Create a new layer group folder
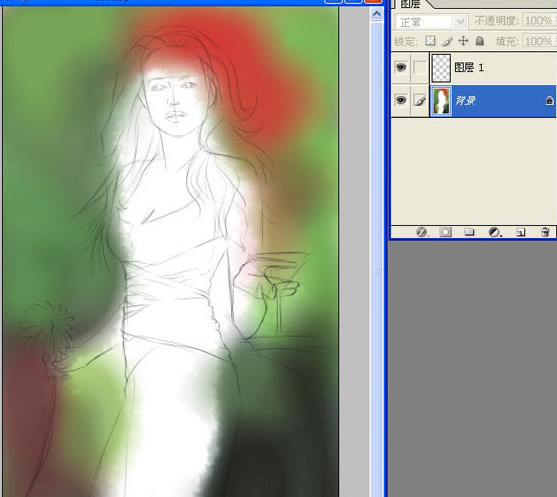 pos(469,232)
